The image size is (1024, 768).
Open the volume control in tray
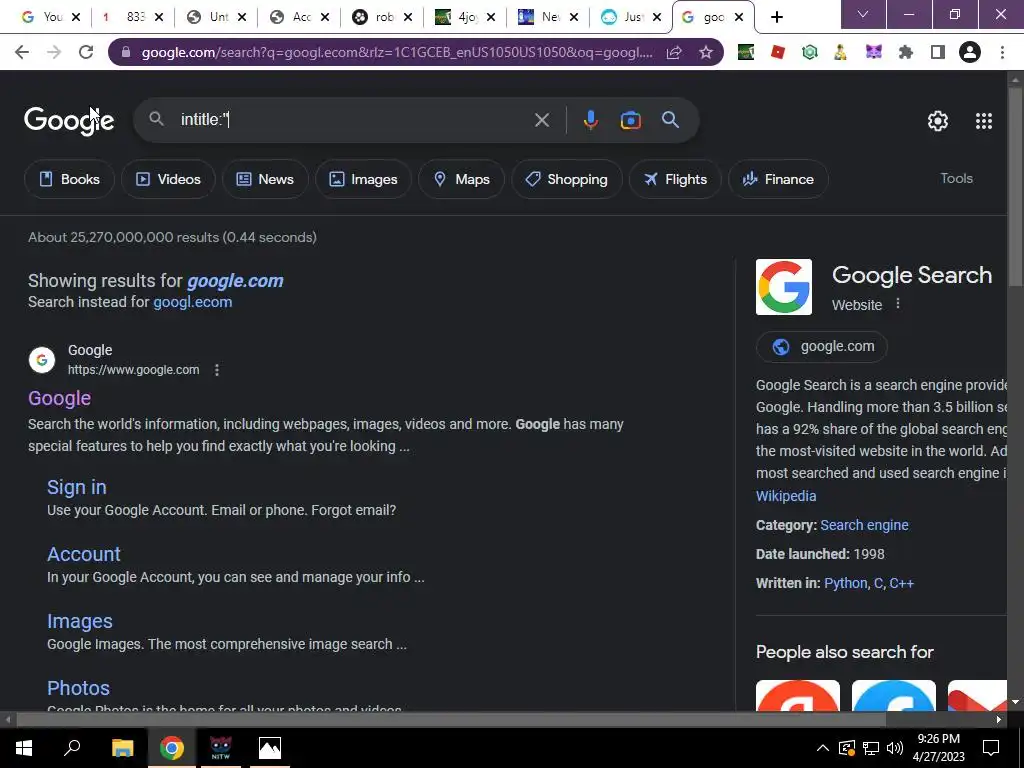click(x=895, y=748)
